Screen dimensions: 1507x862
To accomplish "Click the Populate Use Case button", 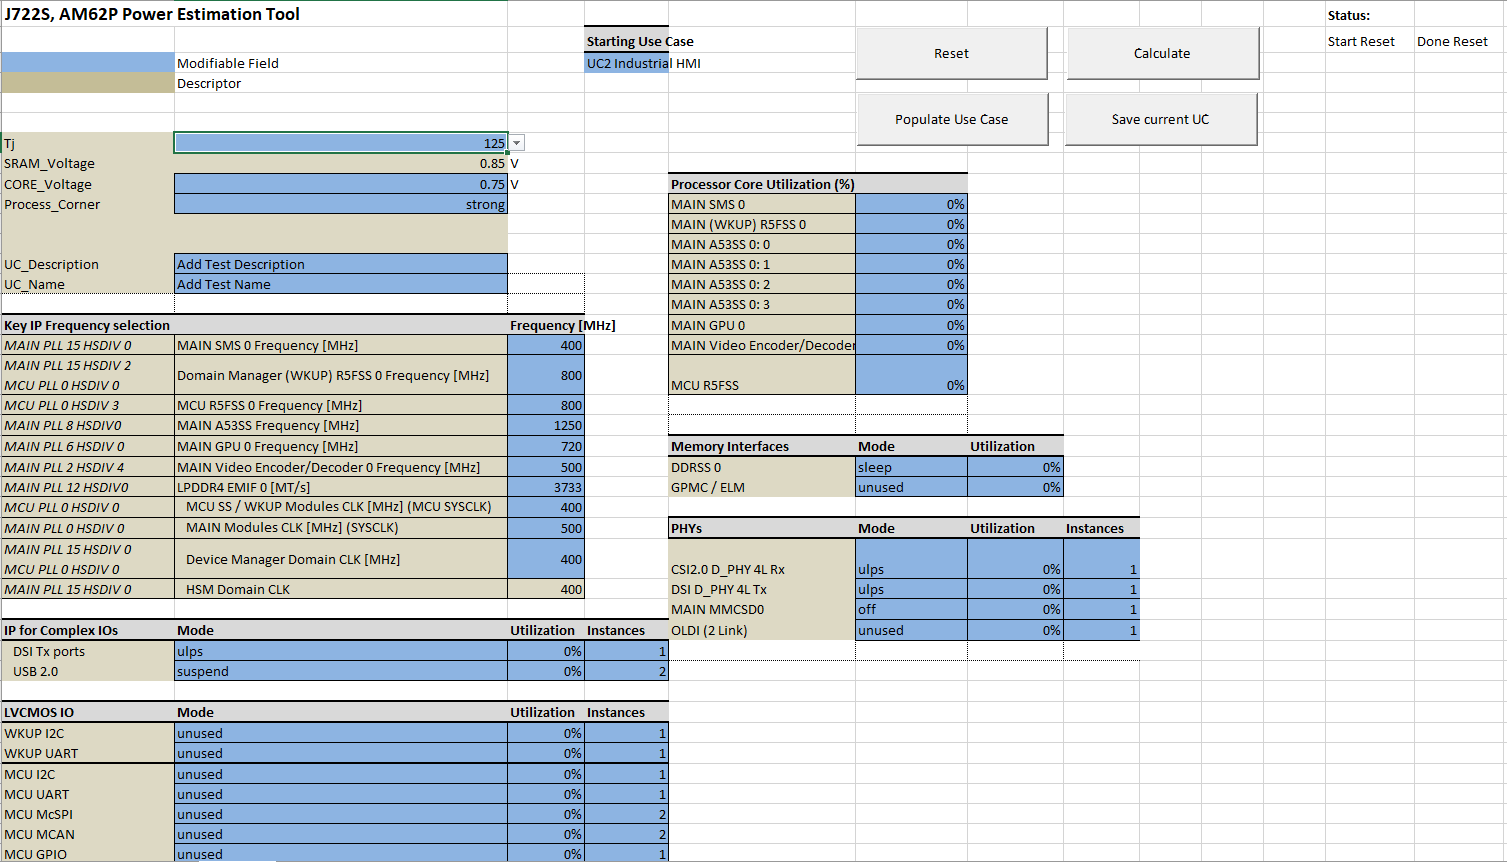I will coord(951,119).
